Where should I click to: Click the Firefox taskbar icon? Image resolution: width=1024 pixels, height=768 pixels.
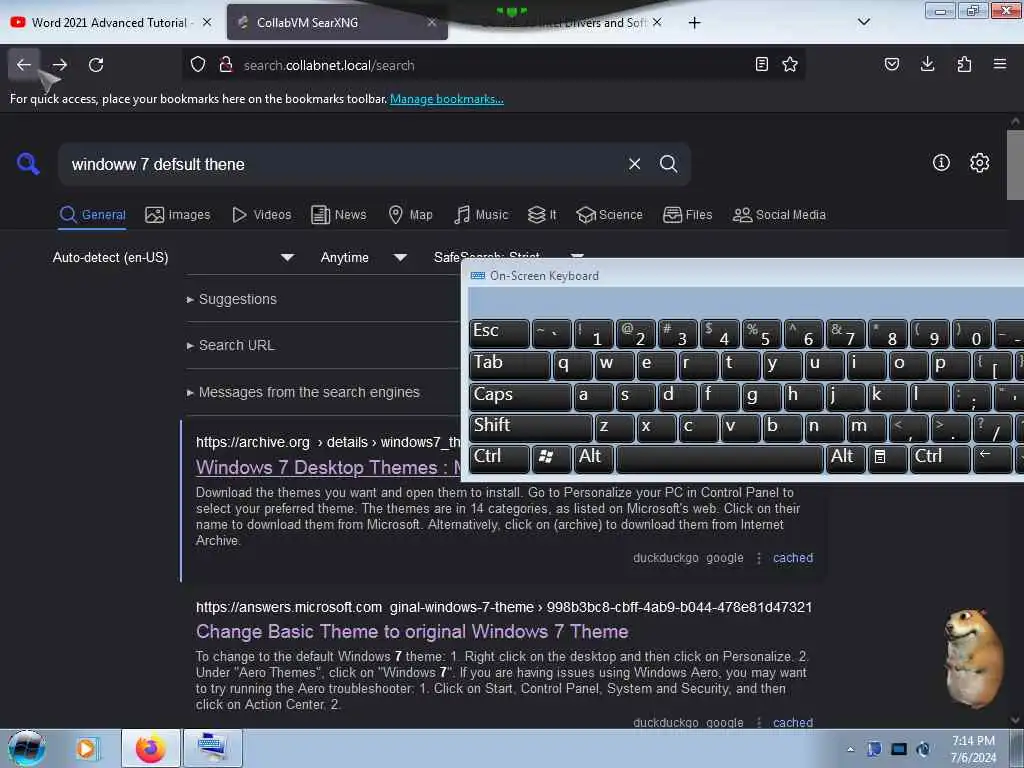click(150, 748)
